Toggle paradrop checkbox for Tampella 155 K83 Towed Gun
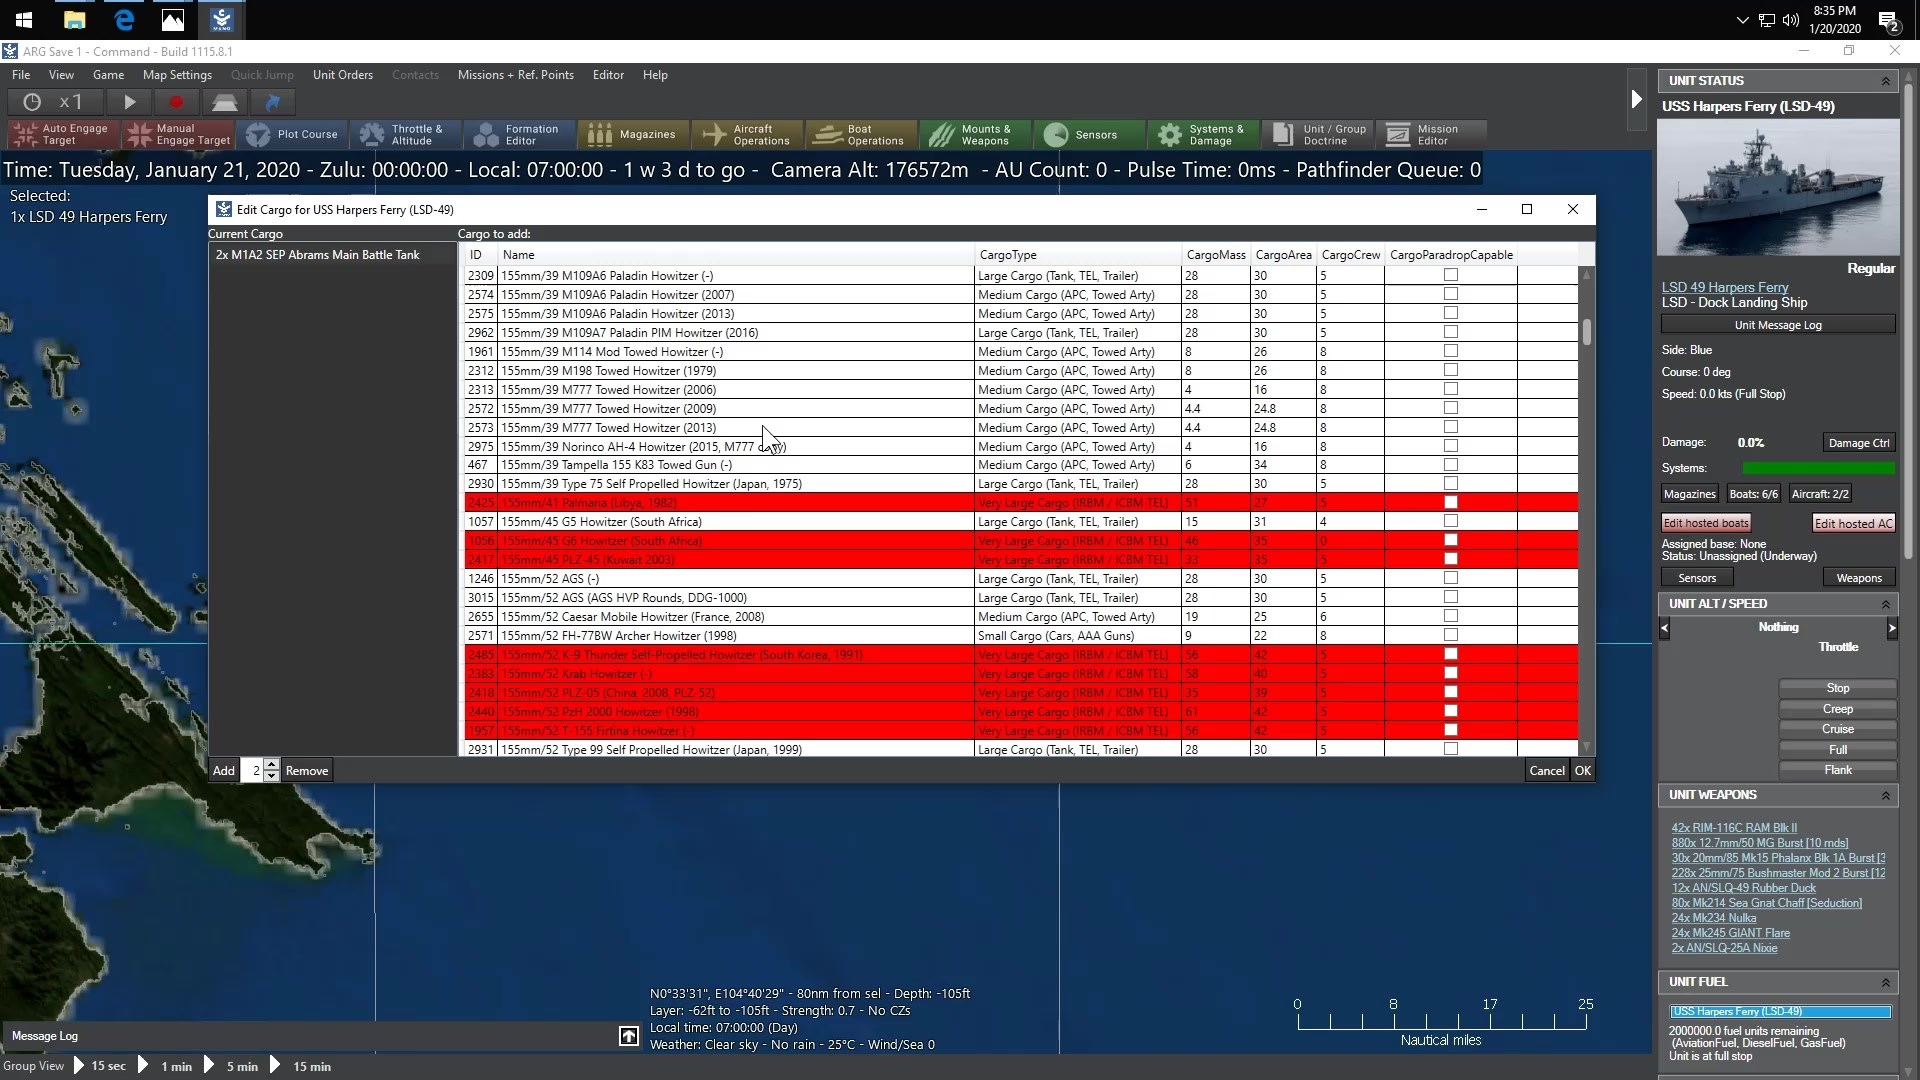Image resolution: width=1920 pixels, height=1080 pixels. tap(1451, 464)
